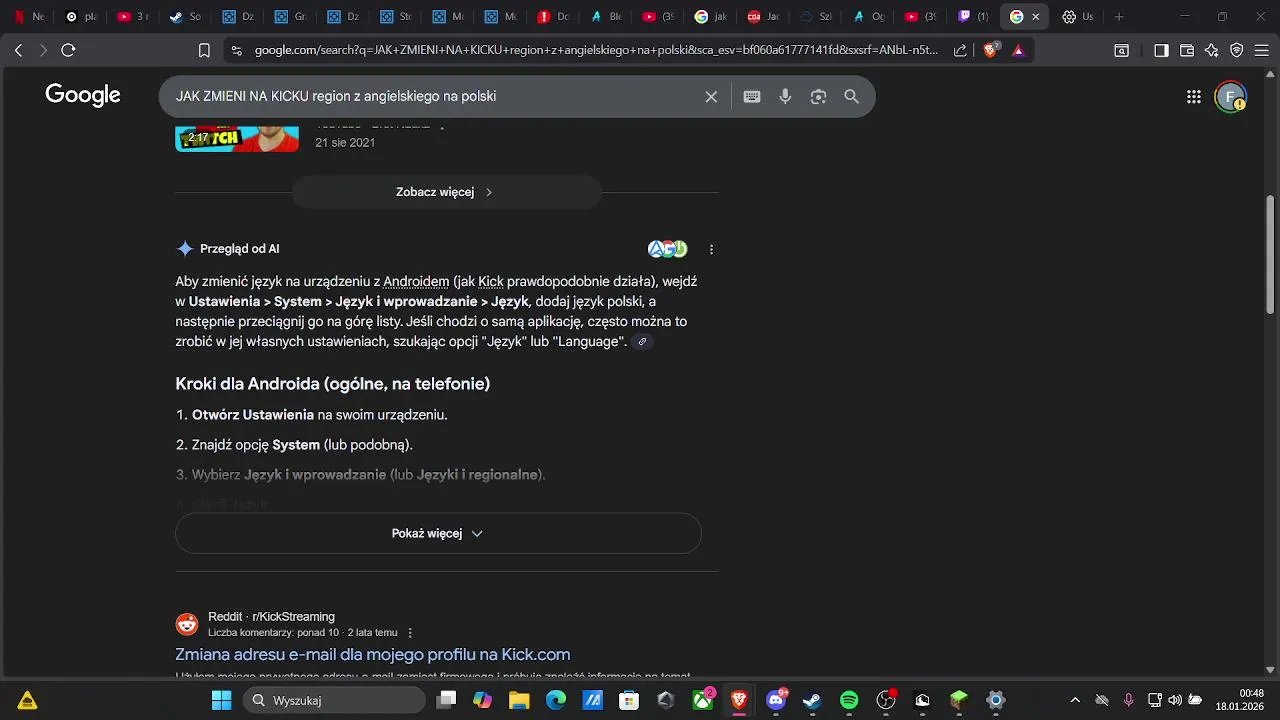Open the Xbox app from the taskbar
Viewport: 1280px width, 720px height.
703,700
